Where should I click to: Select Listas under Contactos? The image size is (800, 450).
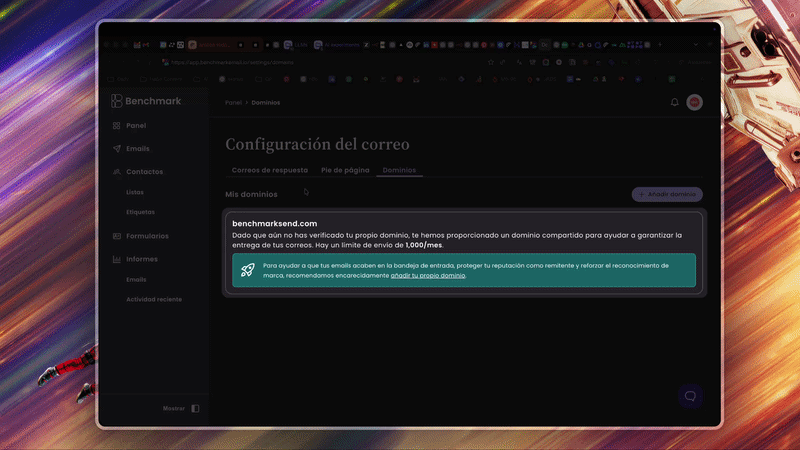click(135, 192)
